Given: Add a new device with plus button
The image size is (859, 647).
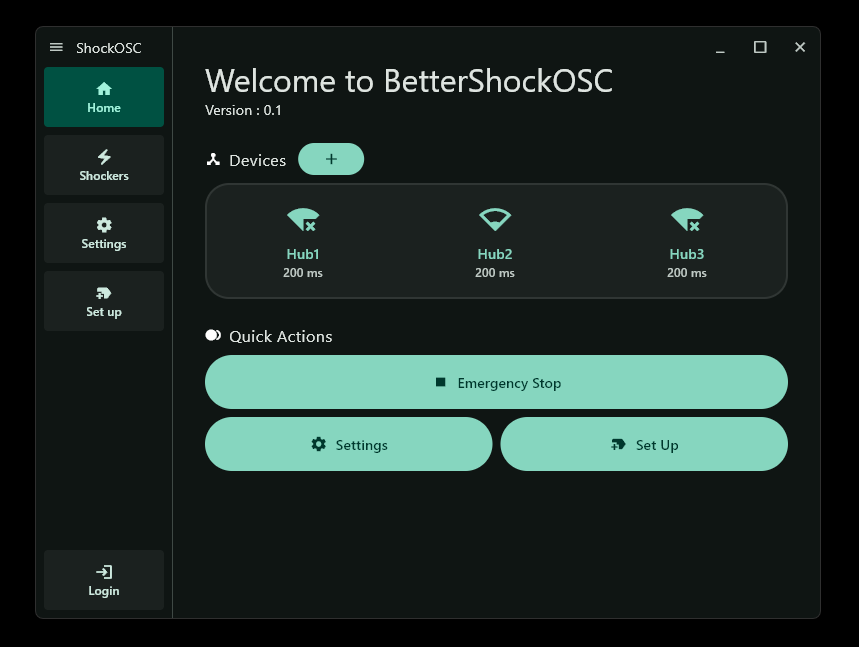Looking at the screenshot, I should pos(331,159).
